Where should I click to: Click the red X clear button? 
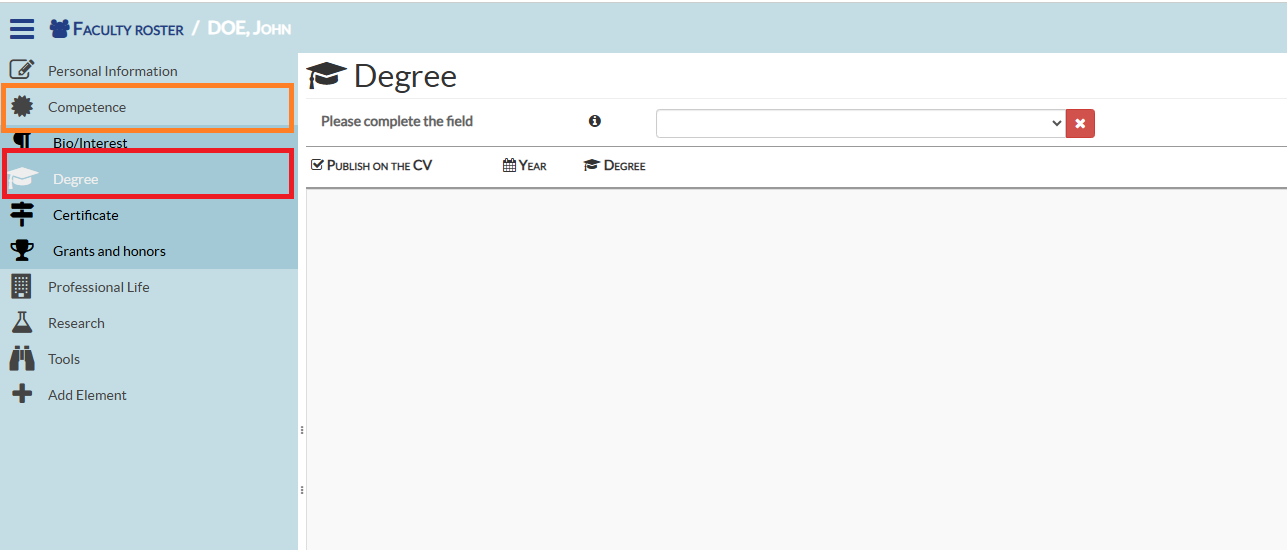click(x=1080, y=123)
